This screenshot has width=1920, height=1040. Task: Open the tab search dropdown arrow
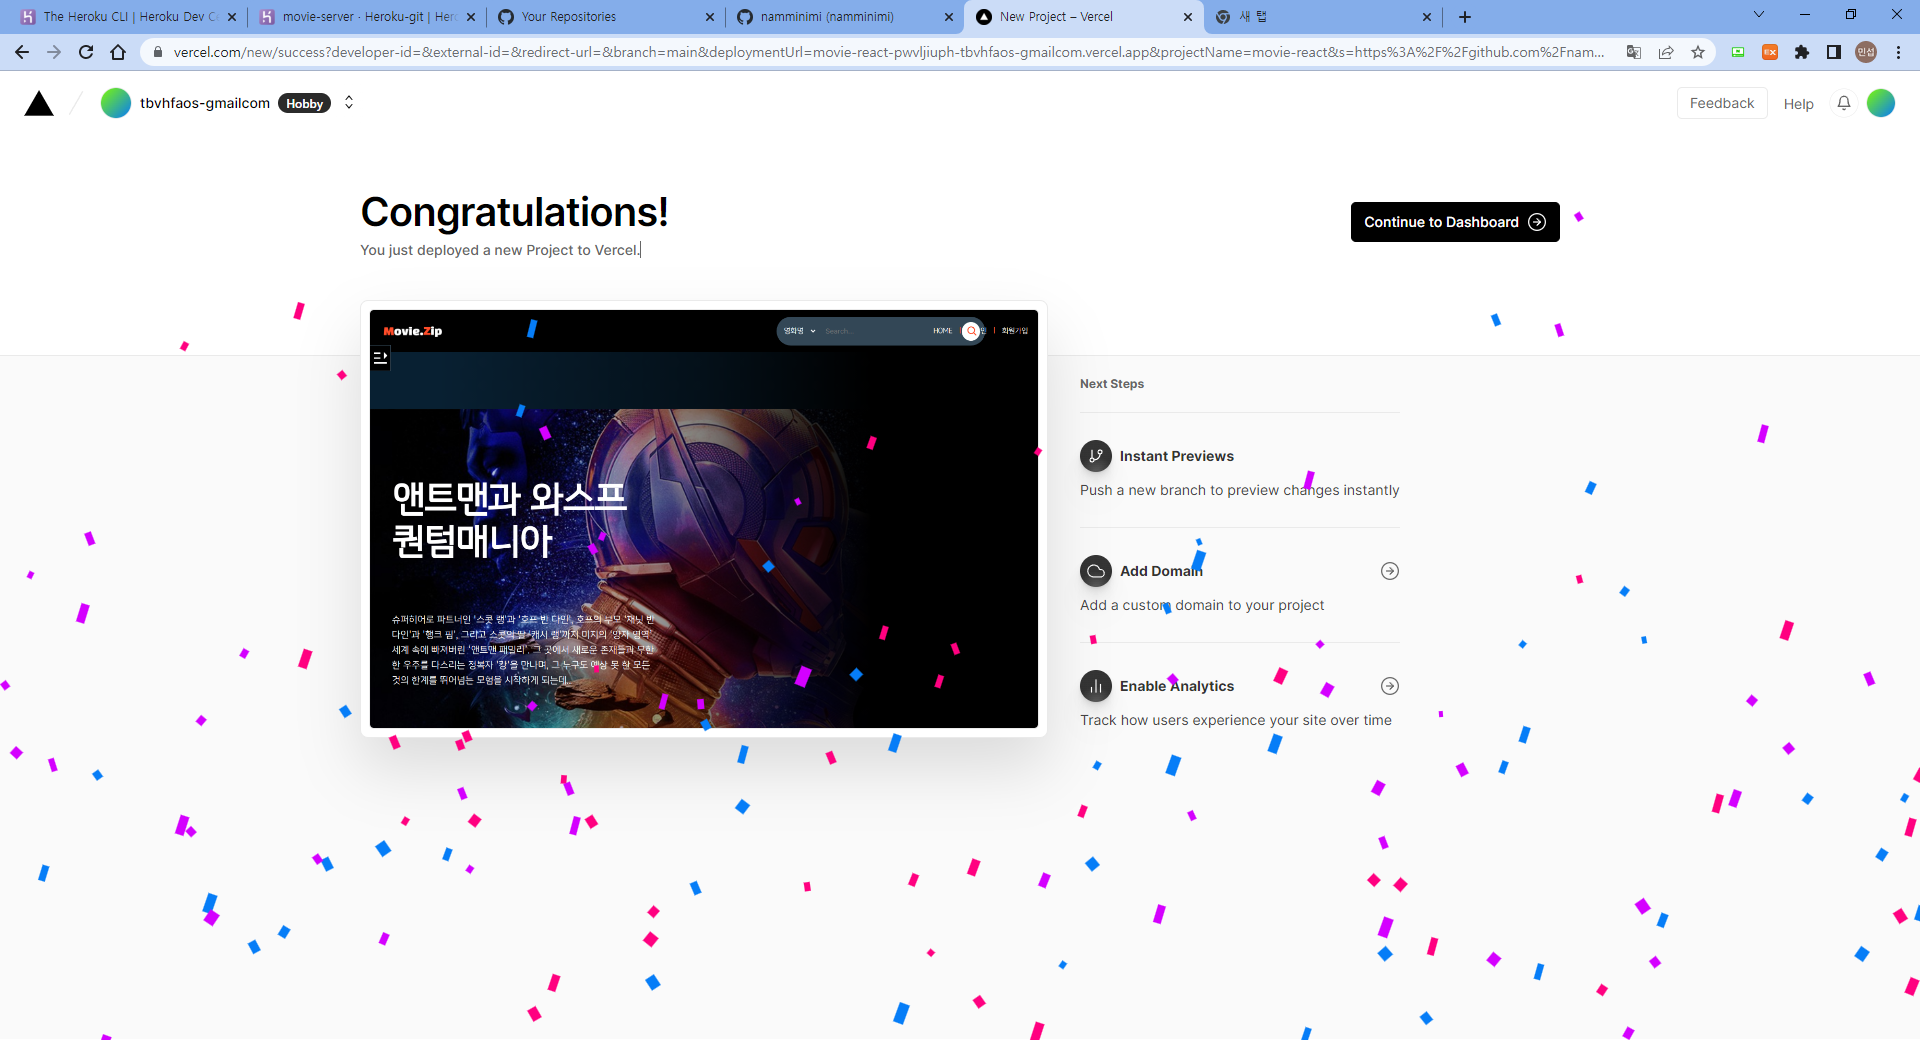(x=1759, y=15)
